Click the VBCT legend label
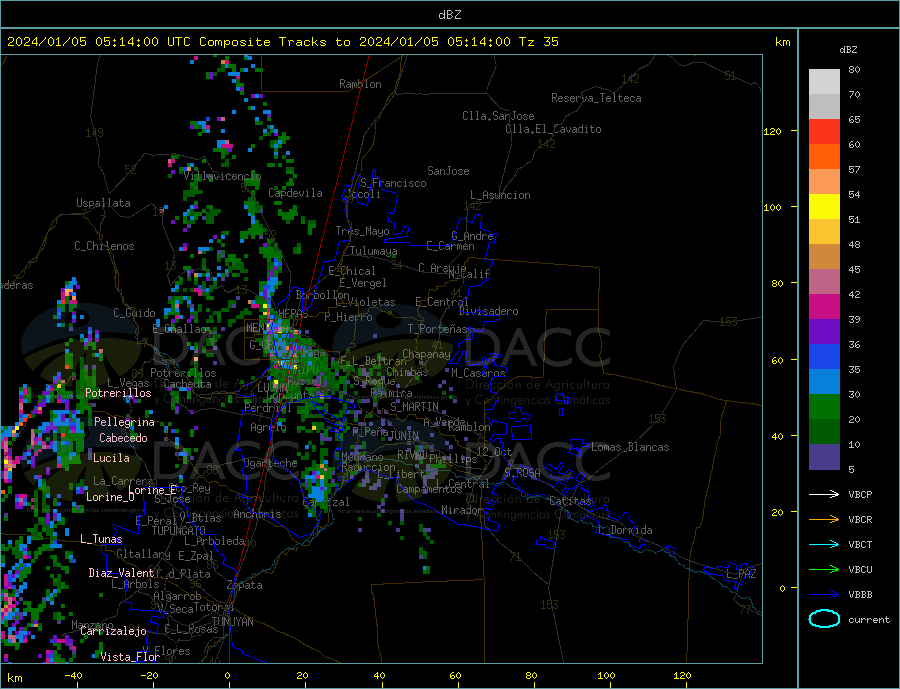Image resolution: width=900 pixels, height=689 pixels. coord(860,544)
